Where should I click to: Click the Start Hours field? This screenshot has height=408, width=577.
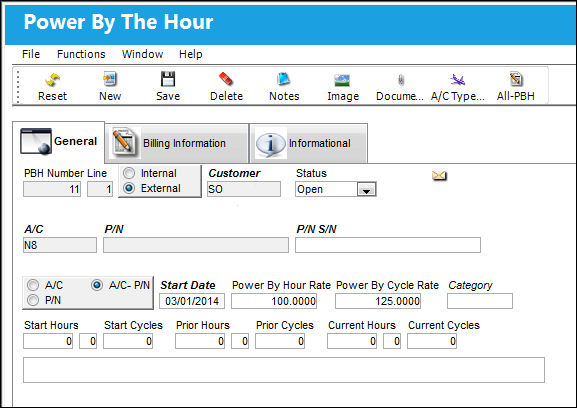[48, 341]
